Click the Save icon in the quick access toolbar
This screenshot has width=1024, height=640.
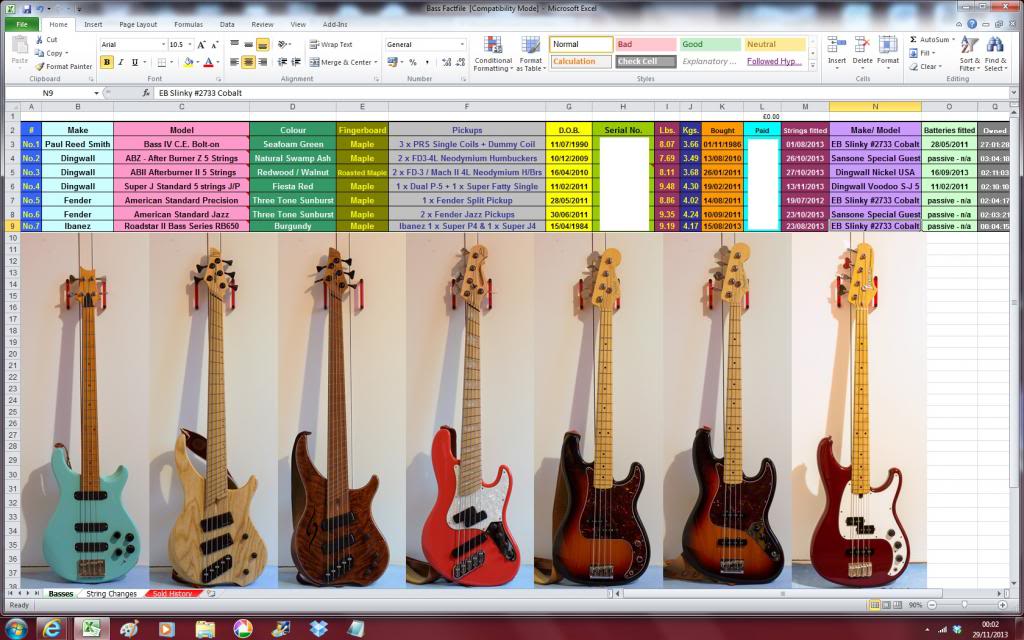click(x=27, y=9)
